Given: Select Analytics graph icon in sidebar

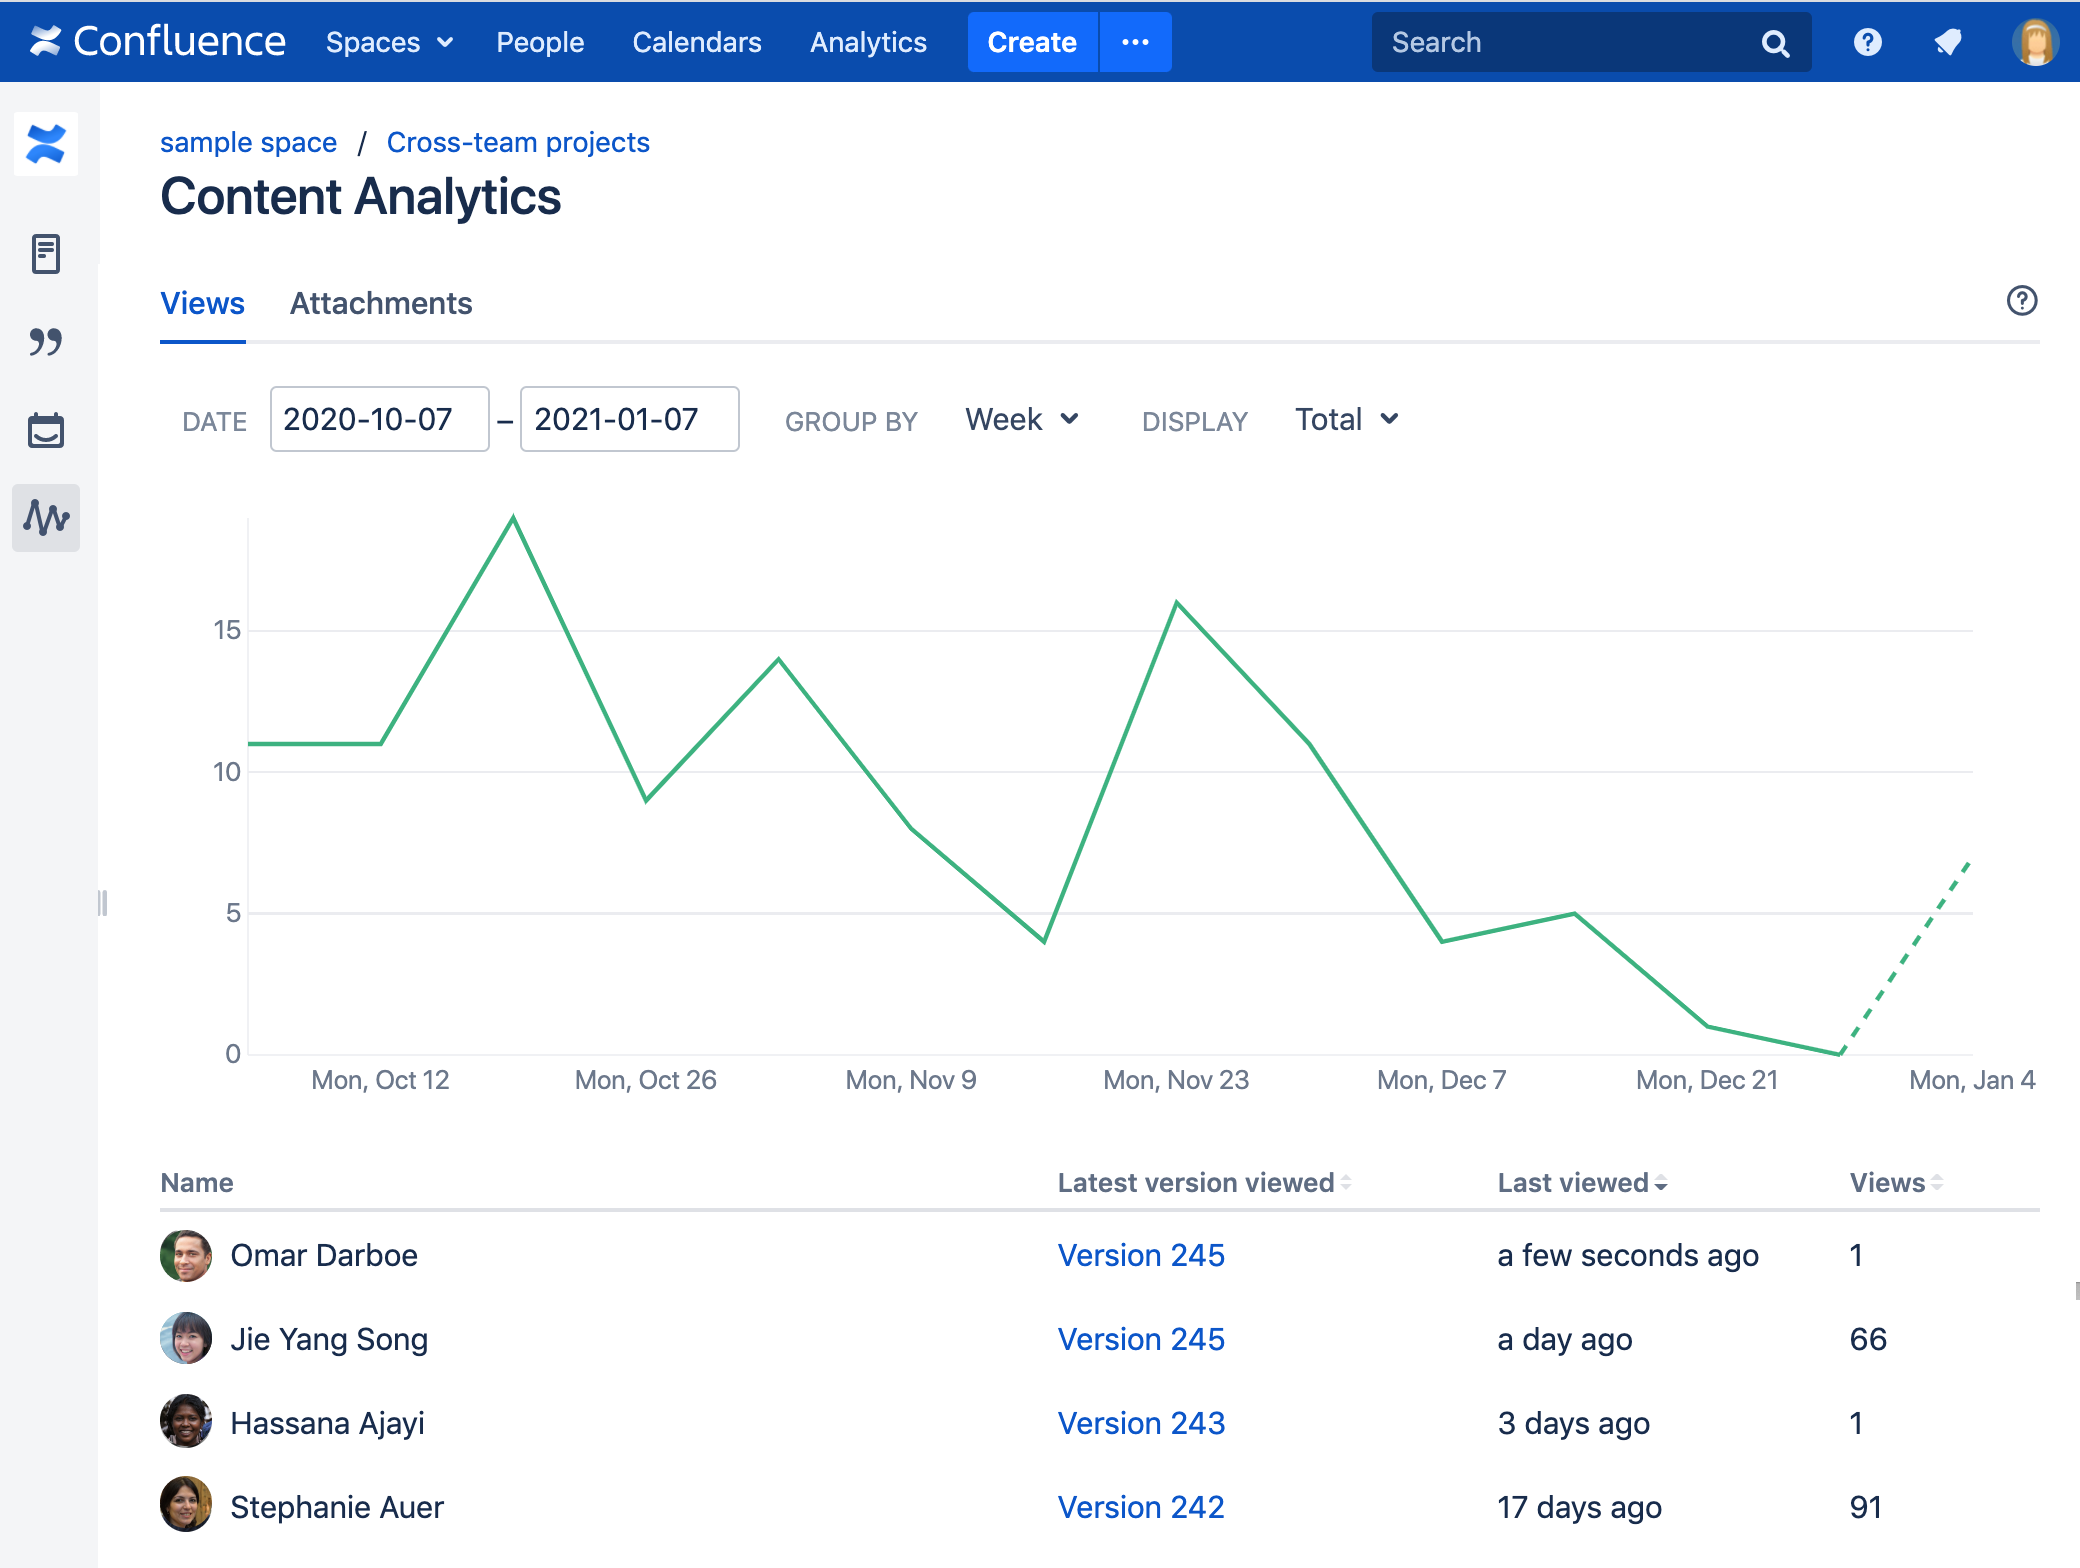Looking at the screenshot, I should point(46,518).
